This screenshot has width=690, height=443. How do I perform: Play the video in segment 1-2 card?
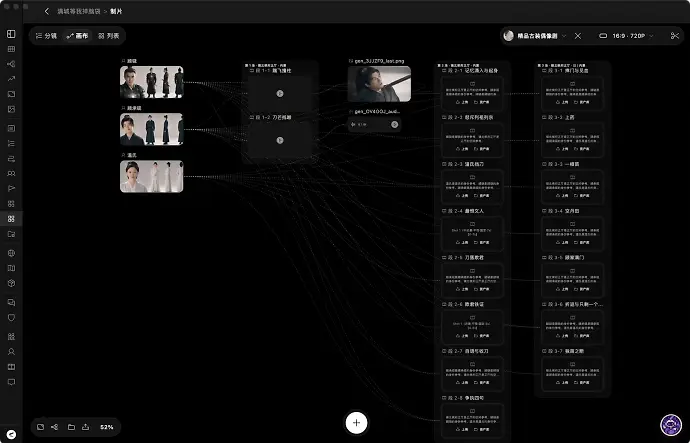tap(279, 140)
